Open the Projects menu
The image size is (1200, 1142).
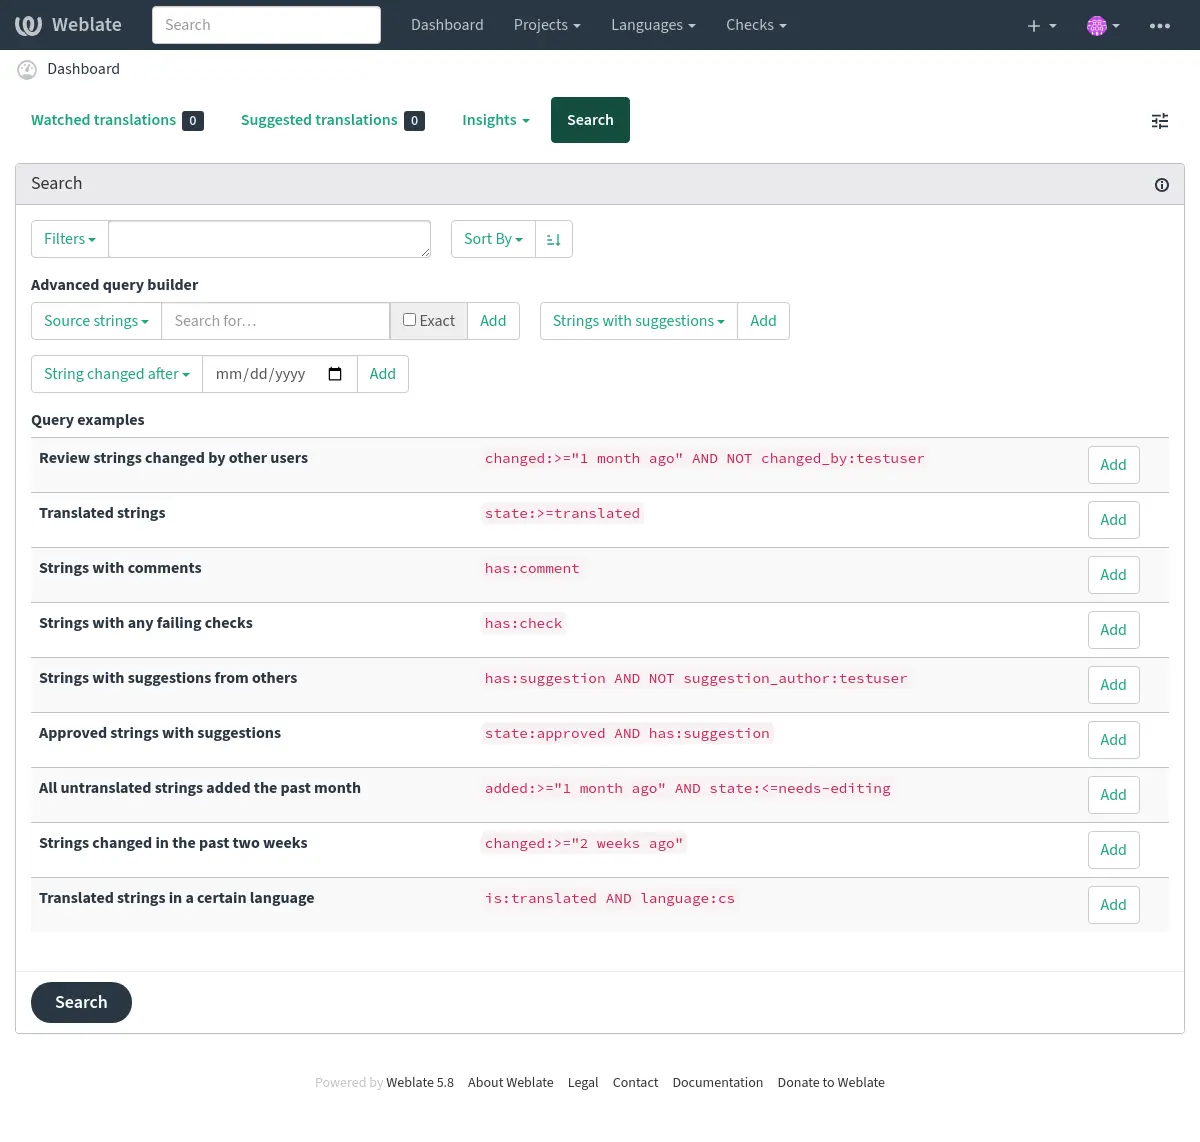(547, 25)
